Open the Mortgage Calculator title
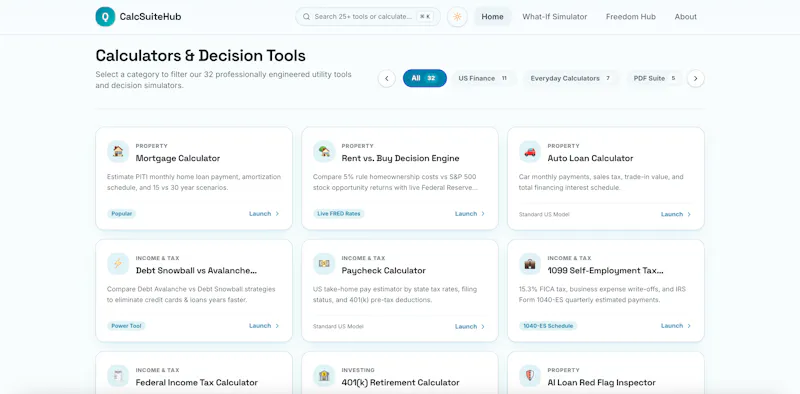Image resolution: width=800 pixels, height=394 pixels. click(x=178, y=158)
